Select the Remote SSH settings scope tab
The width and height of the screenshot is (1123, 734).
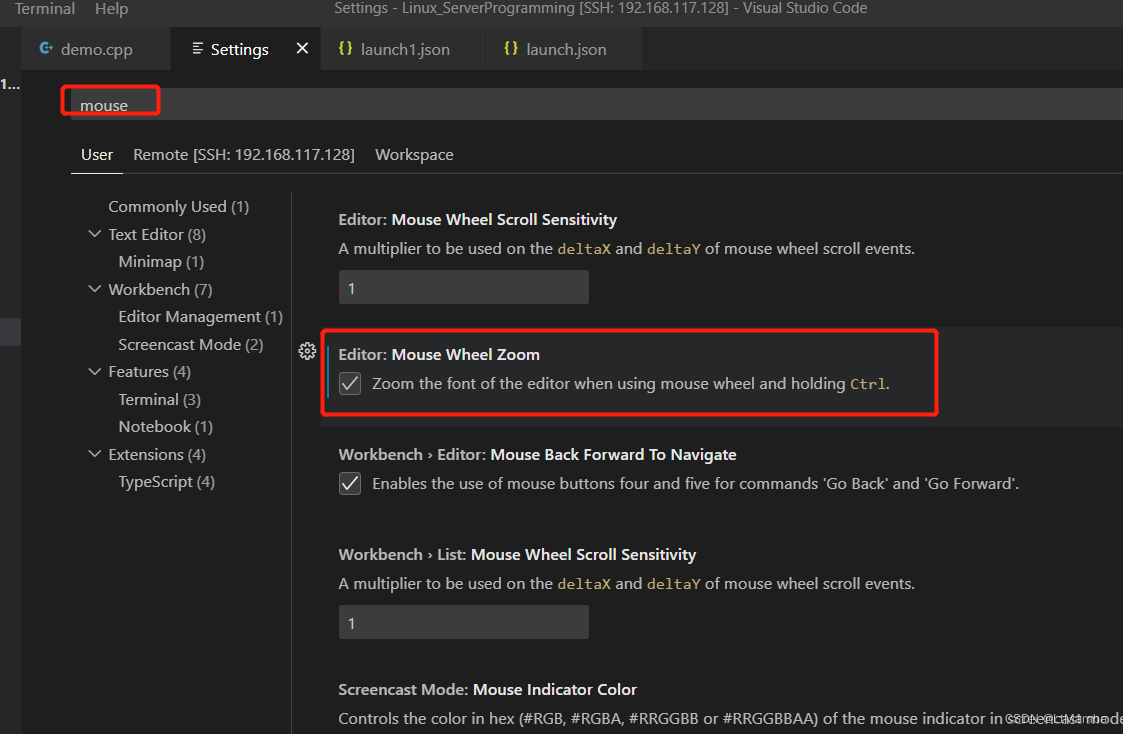[x=244, y=155]
